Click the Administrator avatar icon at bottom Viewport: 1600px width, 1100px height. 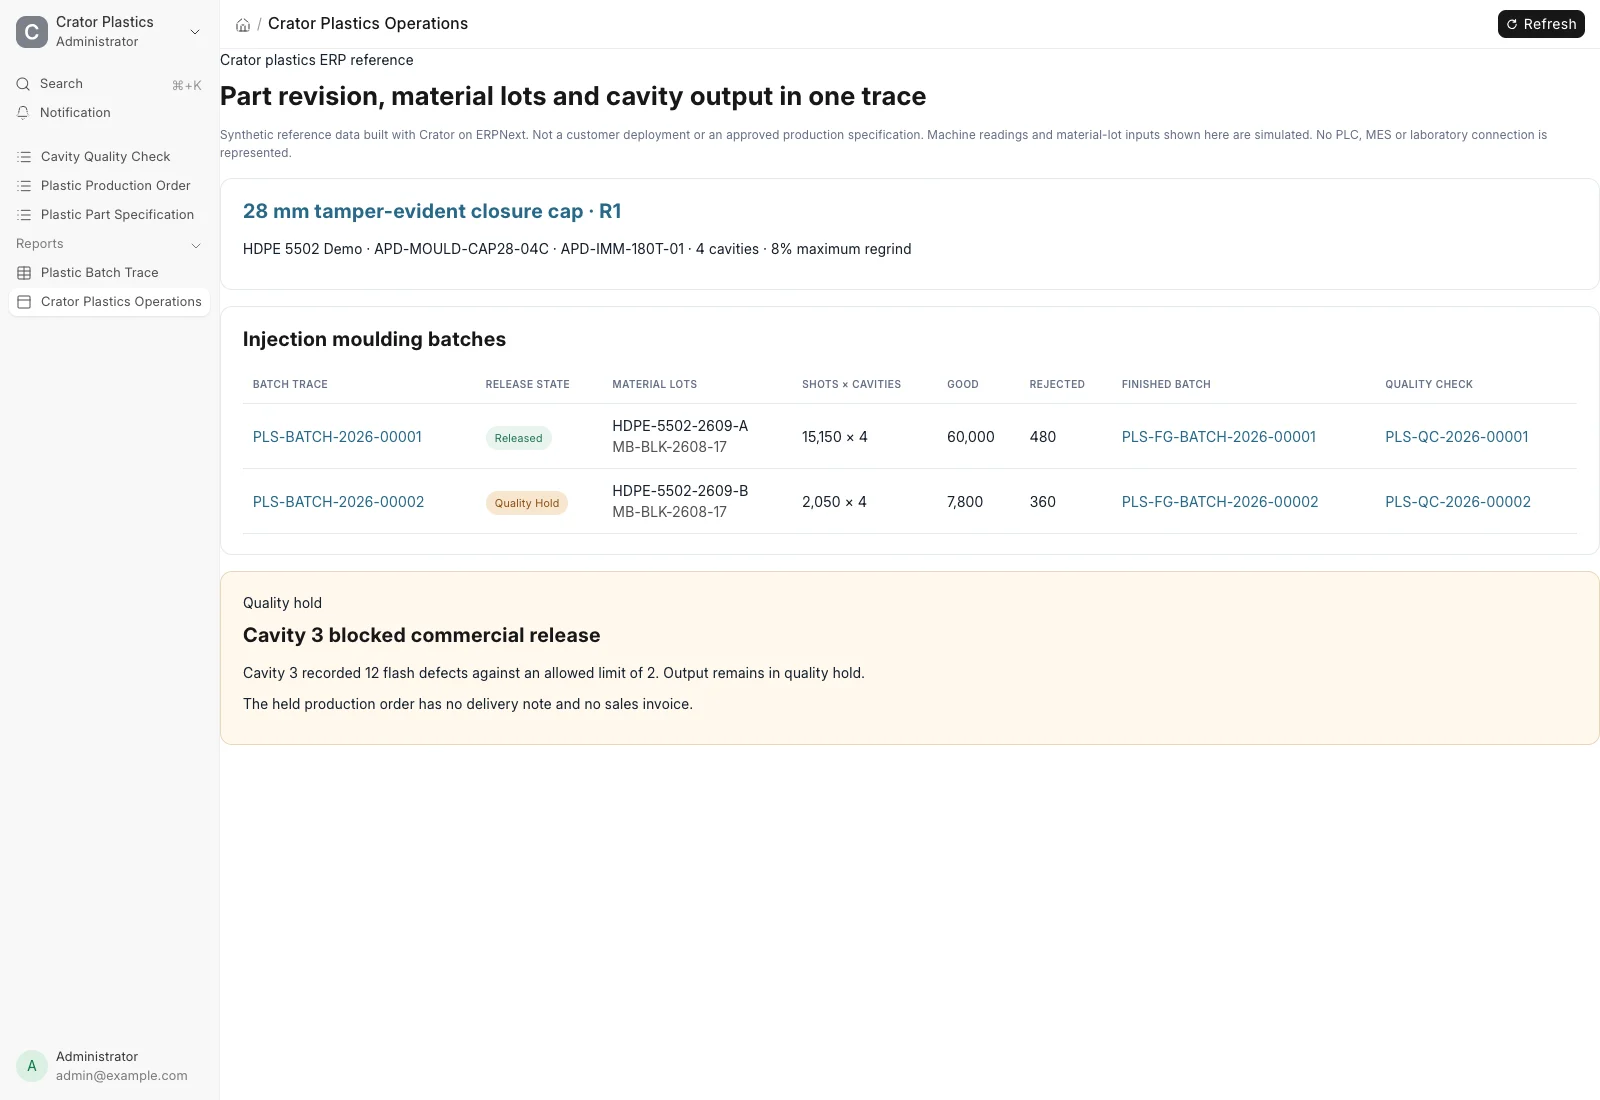click(32, 1066)
